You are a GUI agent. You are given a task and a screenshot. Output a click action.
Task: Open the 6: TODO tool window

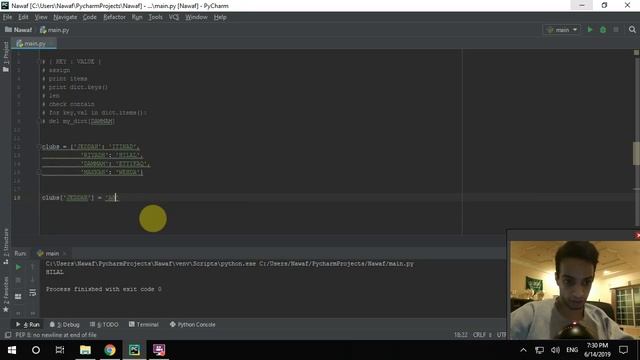click(x=104, y=324)
